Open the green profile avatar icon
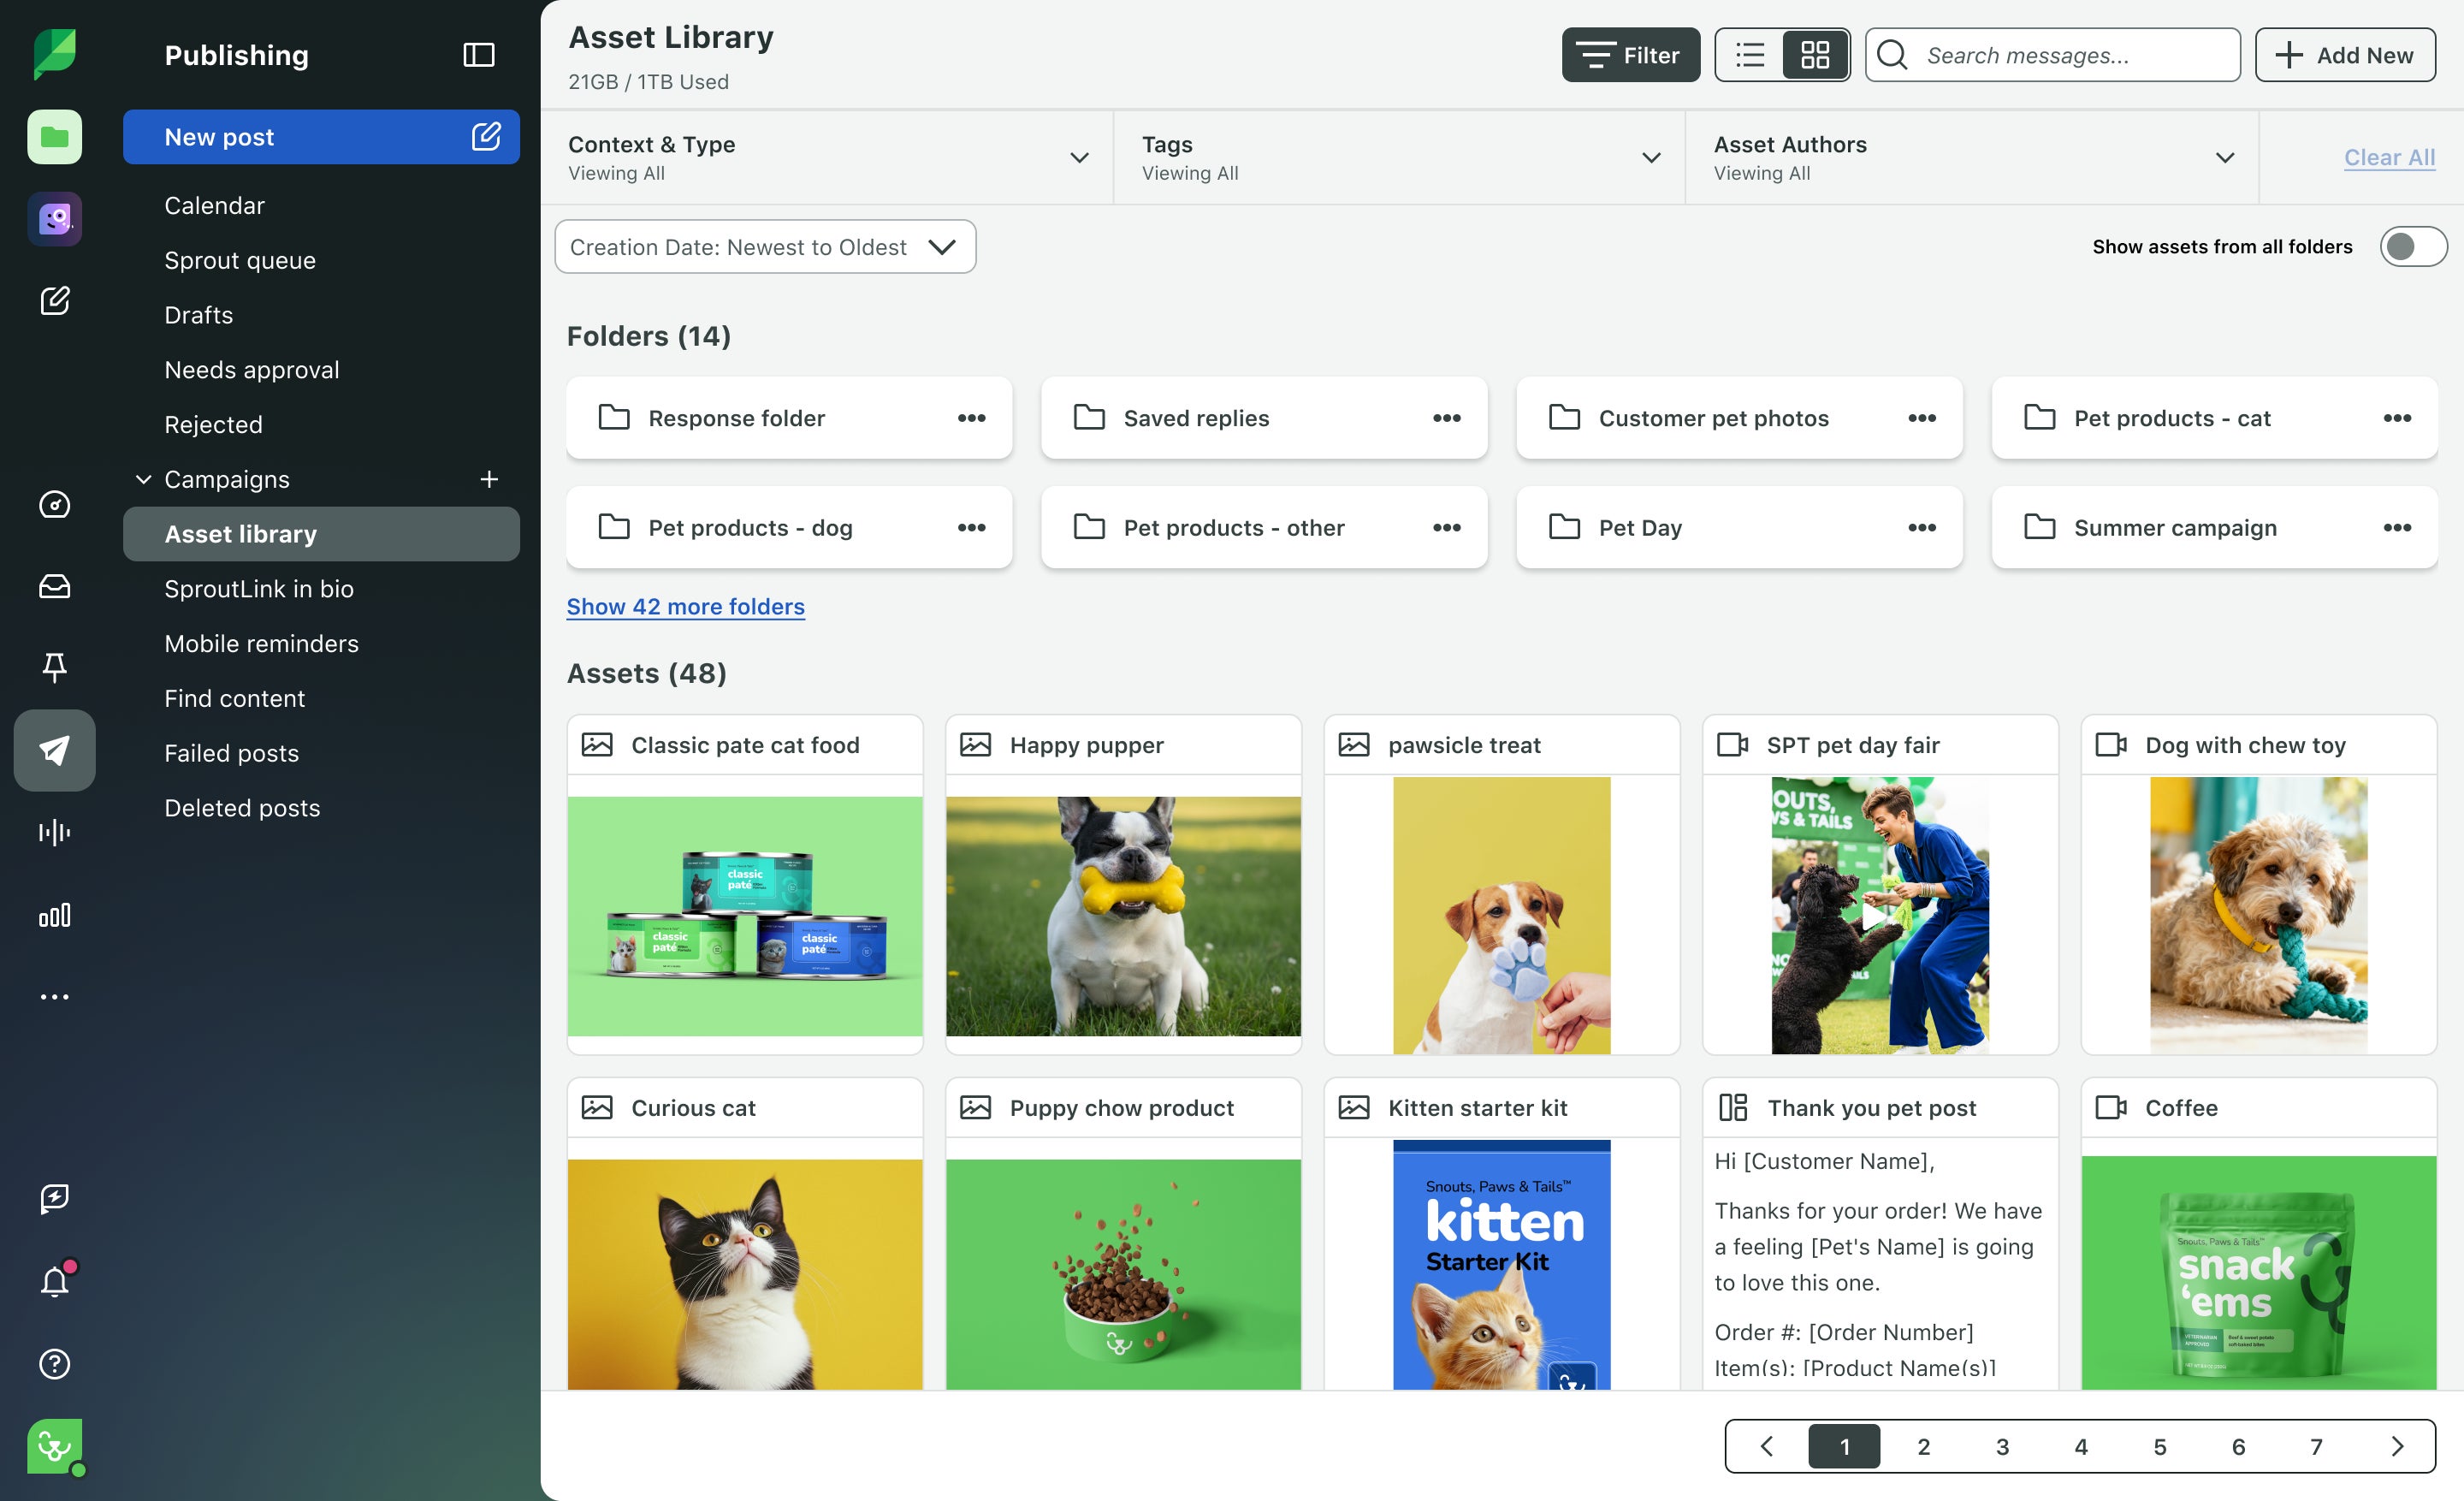Screen dimensions: 2464x1501 pos(54,1446)
